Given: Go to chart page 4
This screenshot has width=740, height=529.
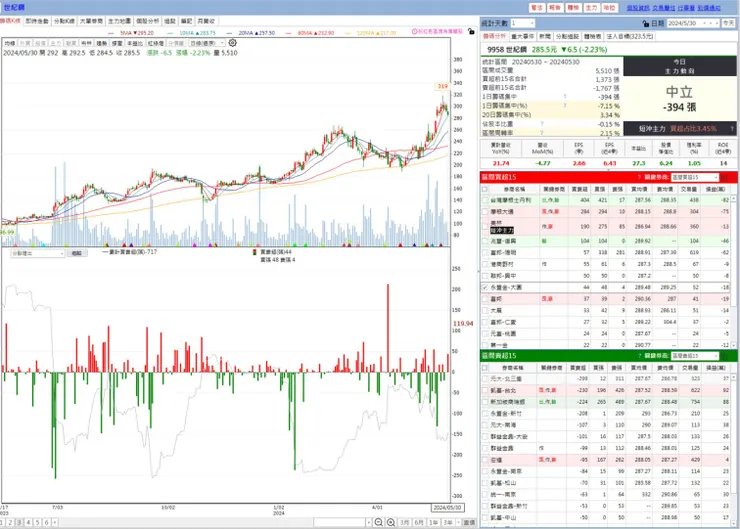Looking at the screenshot, I should (x=28, y=522).
